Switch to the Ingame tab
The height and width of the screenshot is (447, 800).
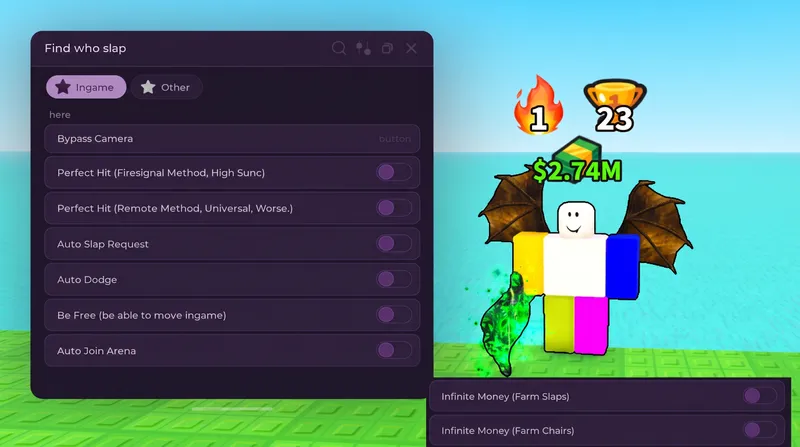click(x=86, y=87)
